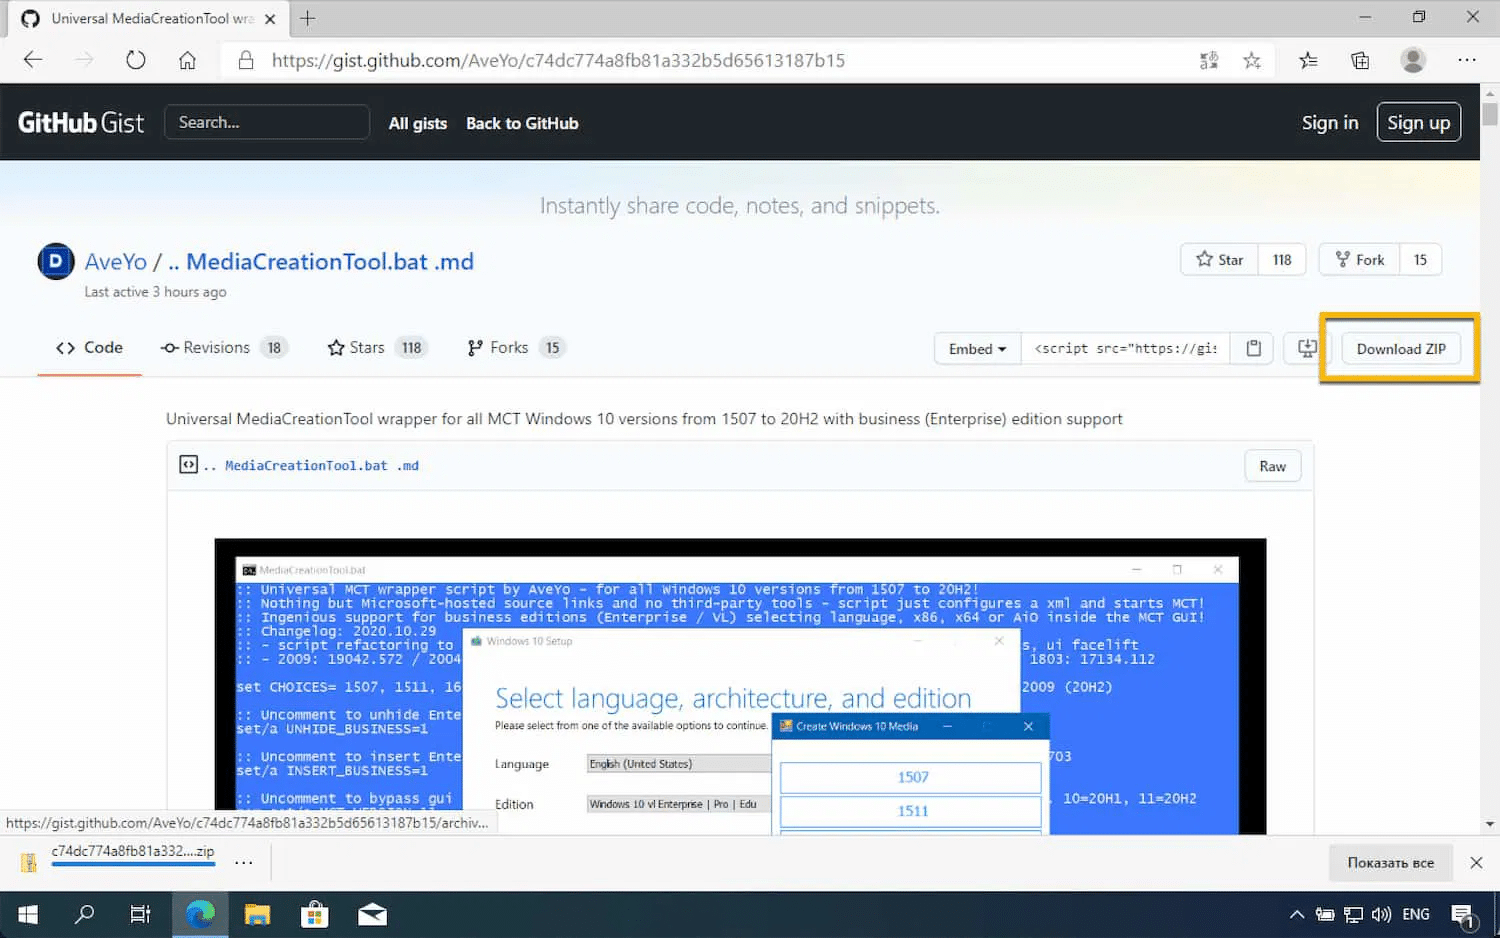Go to the browser home page
The image size is (1500, 938).
click(187, 60)
